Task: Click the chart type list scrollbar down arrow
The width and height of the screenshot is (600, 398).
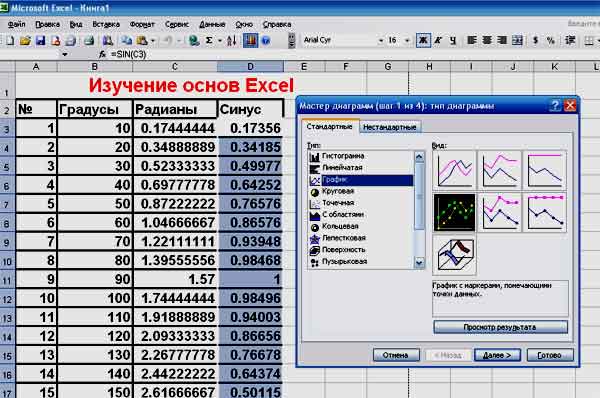Action: coord(419,263)
